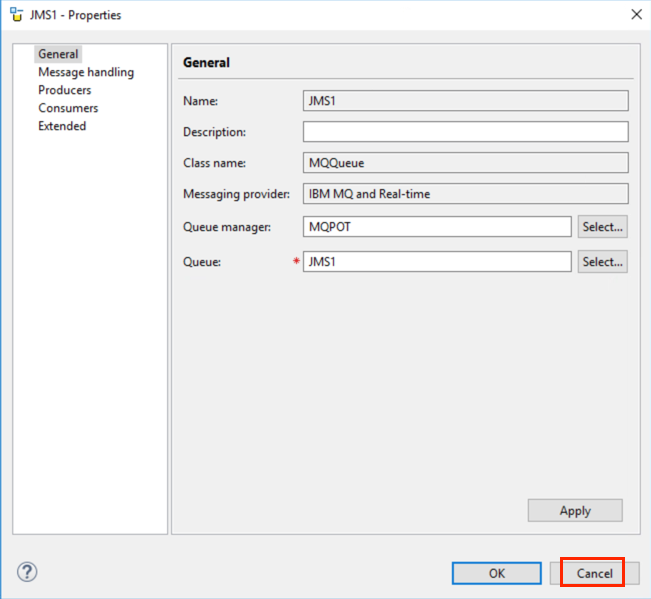This screenshot has height=599, width=651.
Task: Click the Queue label
Action: [202, 262]
